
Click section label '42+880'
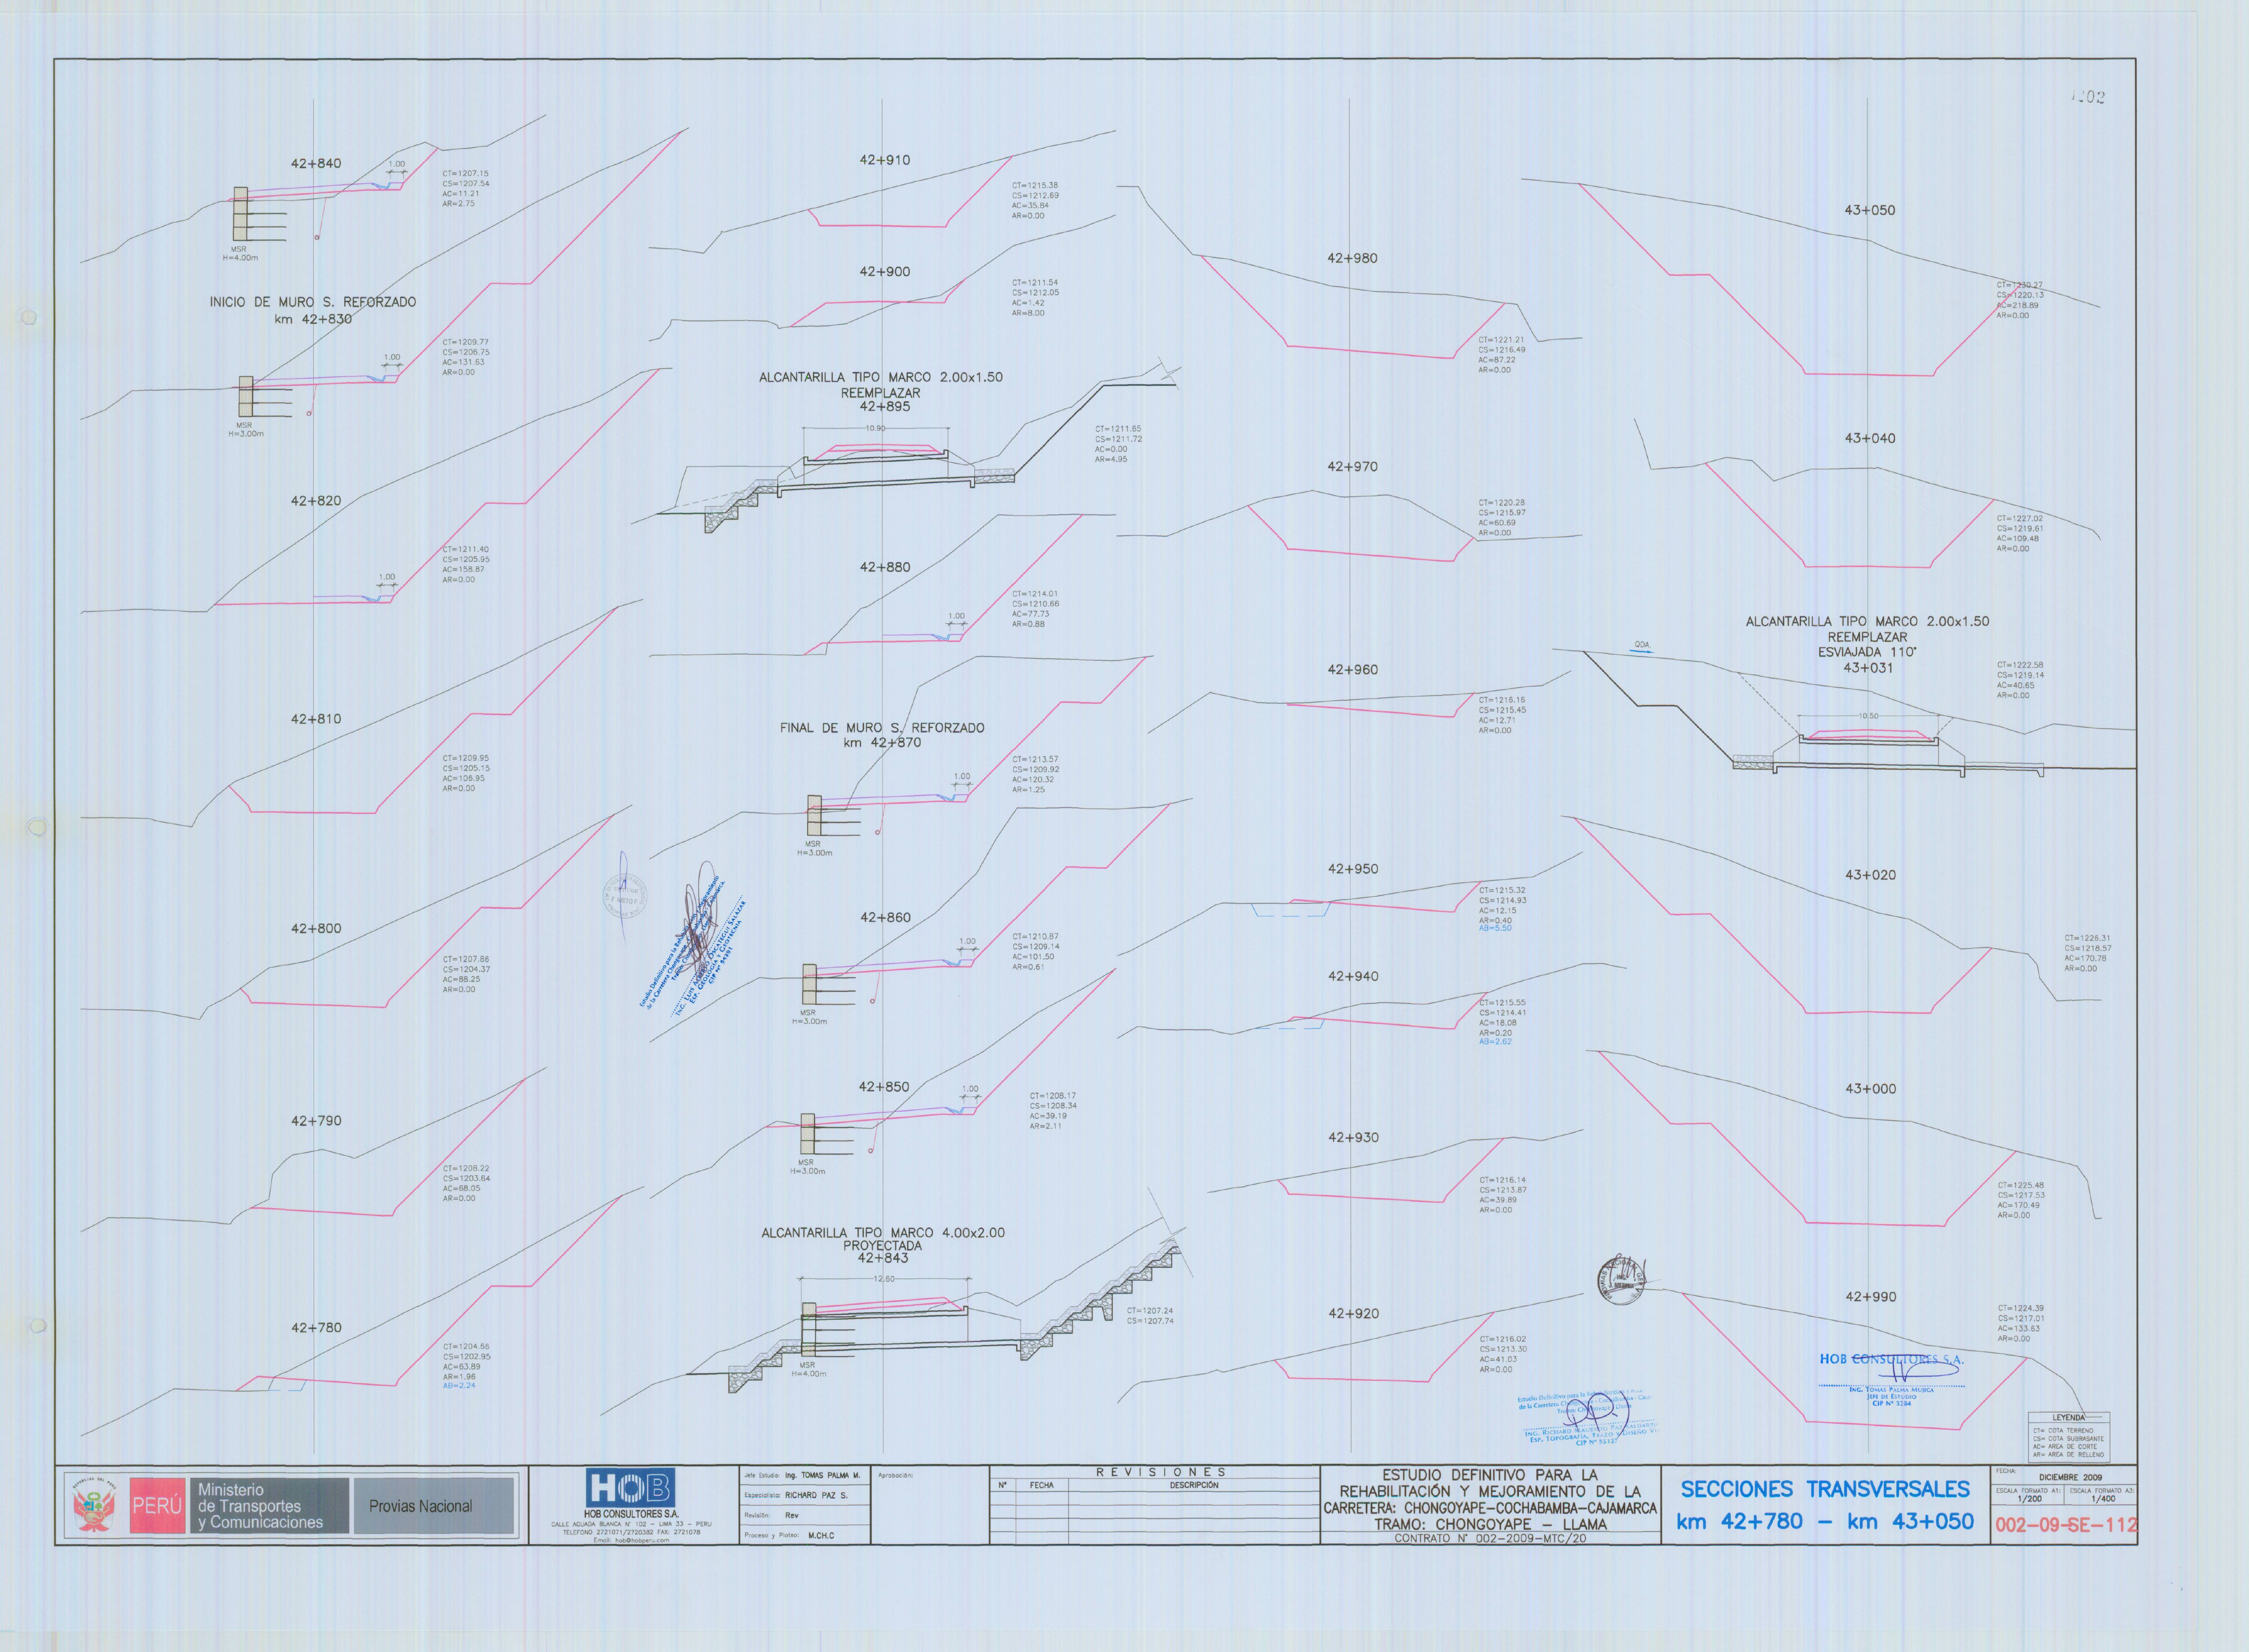pyautogui.click(x=885, y=567)
